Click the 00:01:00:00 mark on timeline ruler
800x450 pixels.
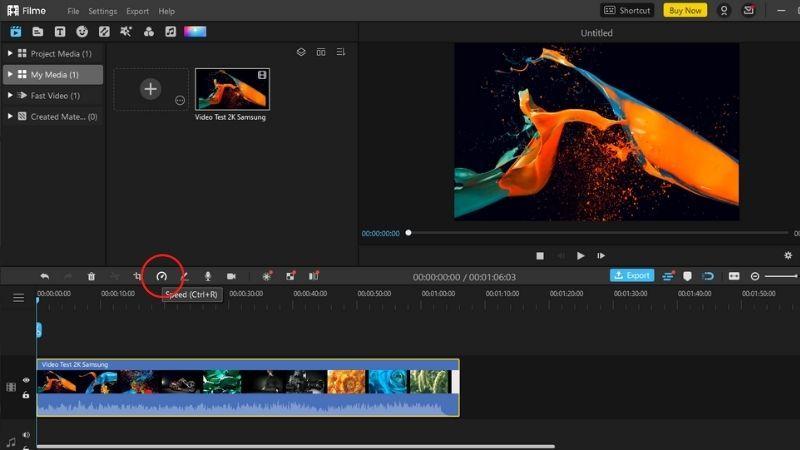tap(438, 293)
